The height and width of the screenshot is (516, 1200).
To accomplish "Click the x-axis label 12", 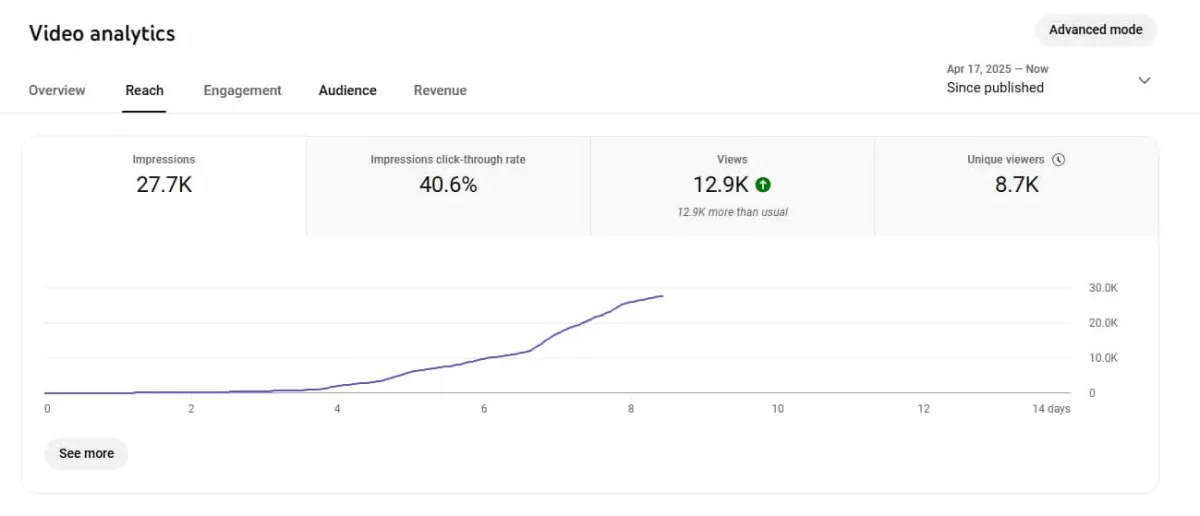I will point(923,409).
